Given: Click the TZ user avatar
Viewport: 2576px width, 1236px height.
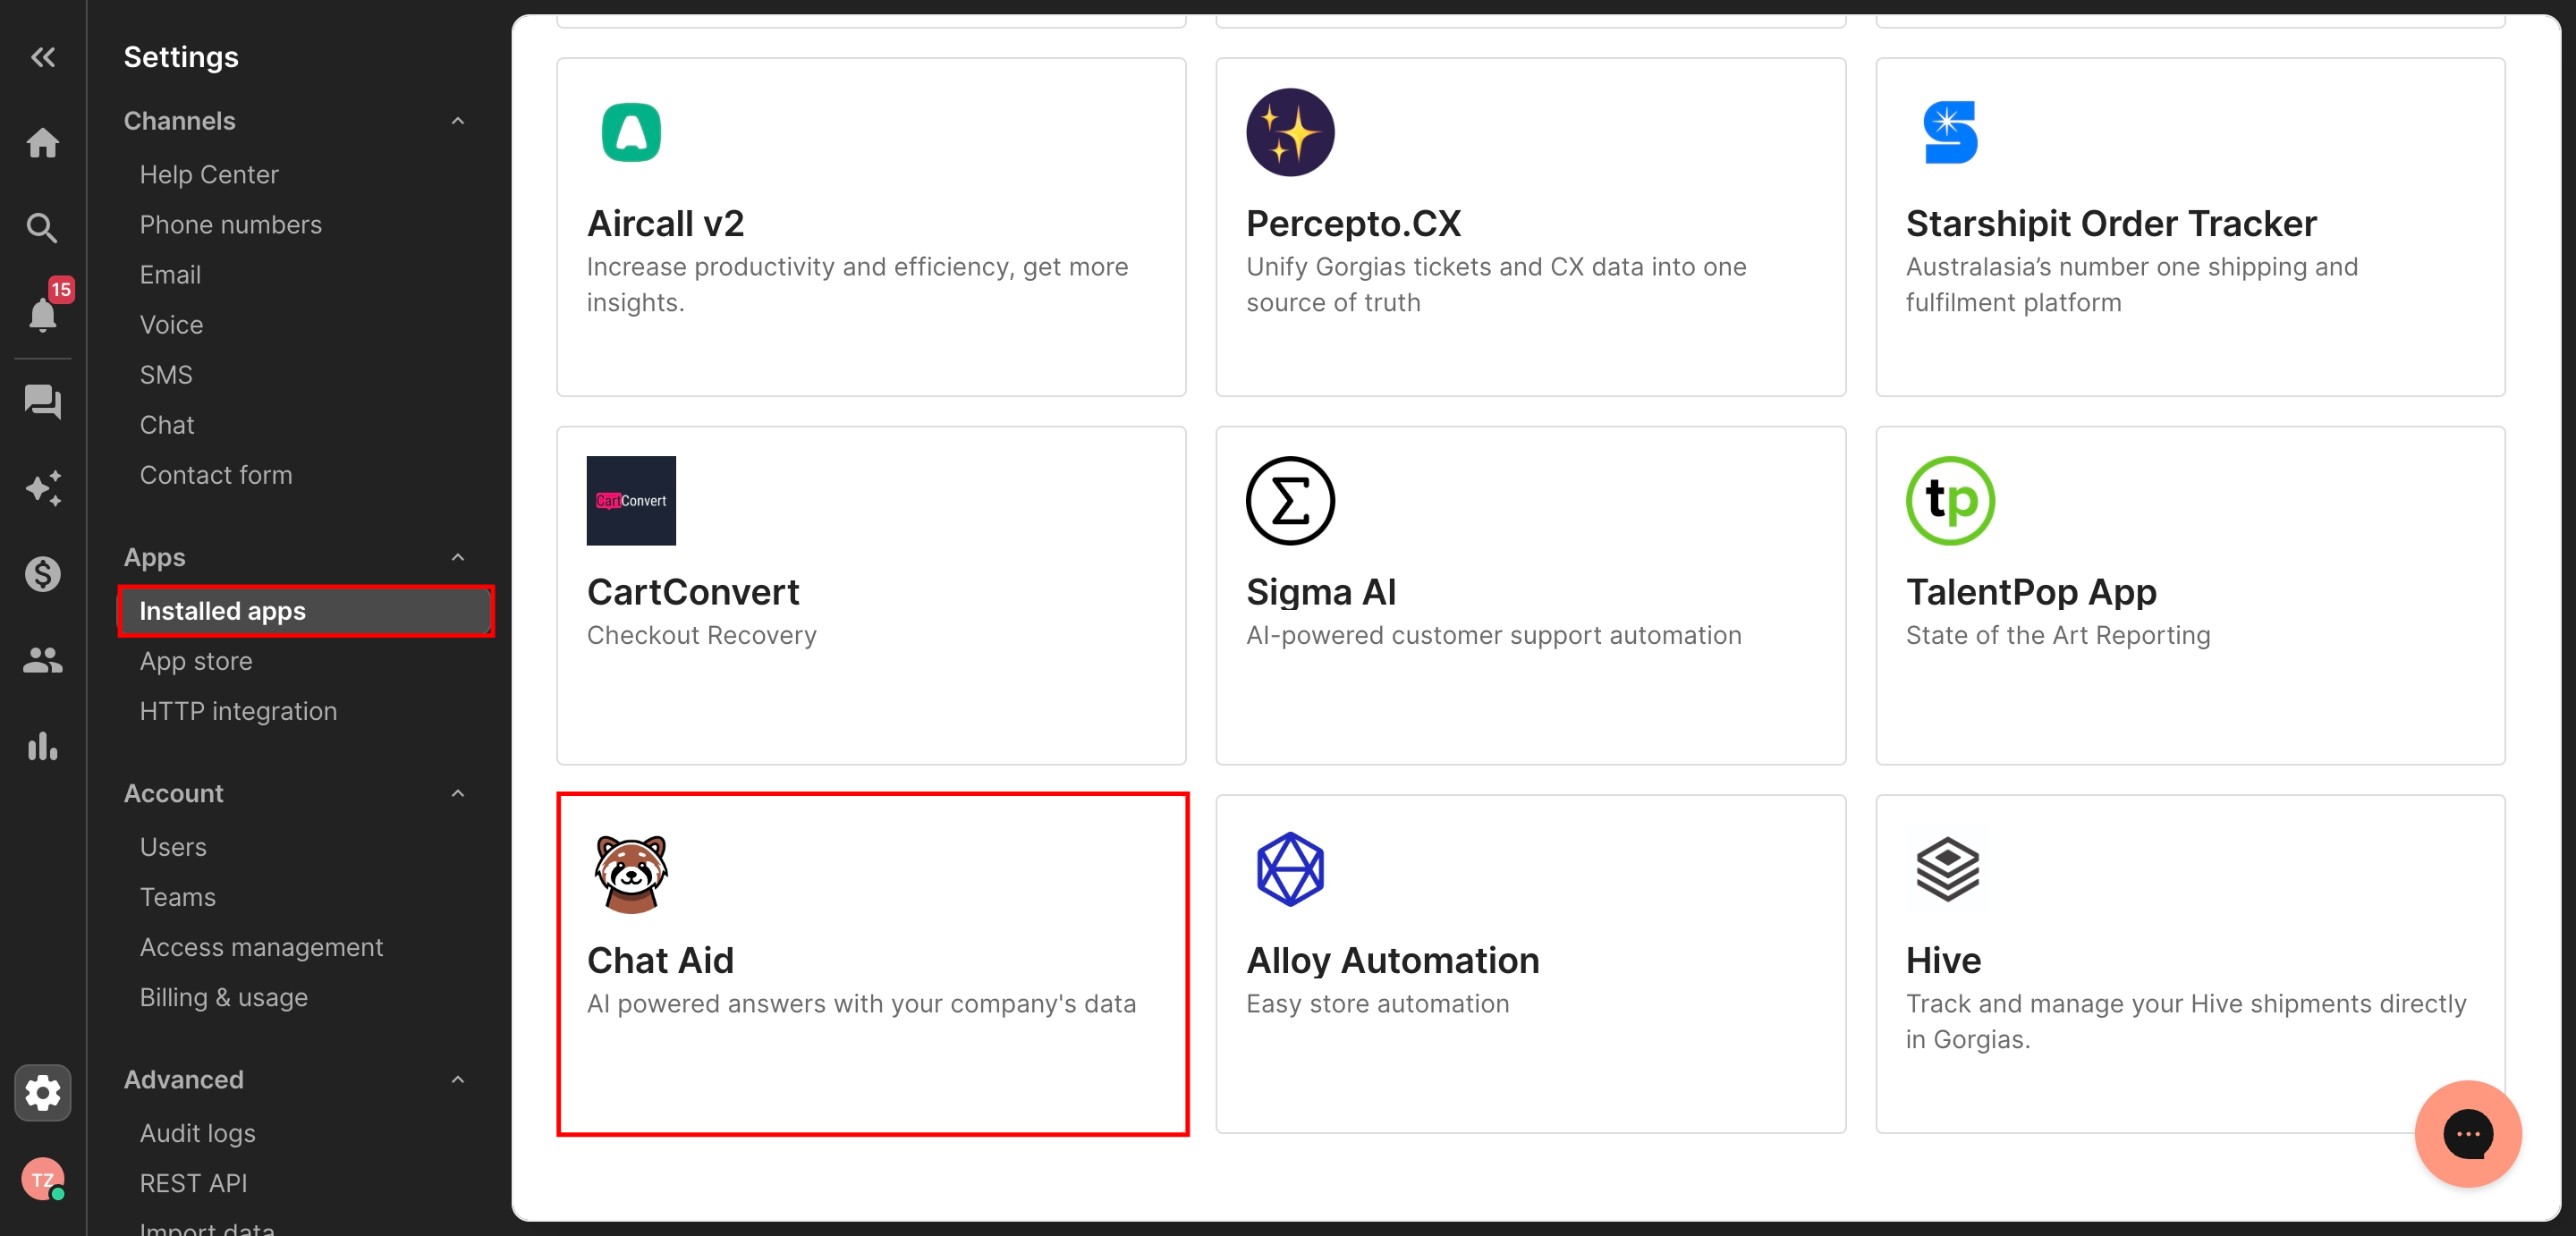Looking at the screenshot, I should 42,1179.
